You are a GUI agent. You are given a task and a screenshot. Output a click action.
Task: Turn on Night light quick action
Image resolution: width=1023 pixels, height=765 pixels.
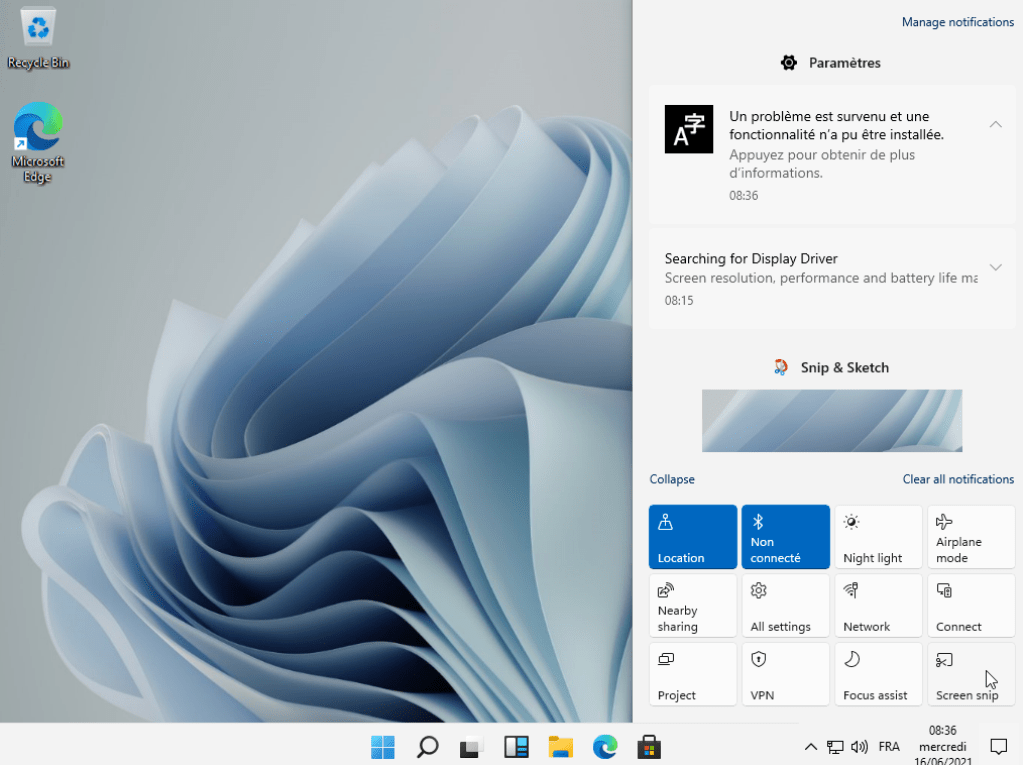(x=878, y=537)
